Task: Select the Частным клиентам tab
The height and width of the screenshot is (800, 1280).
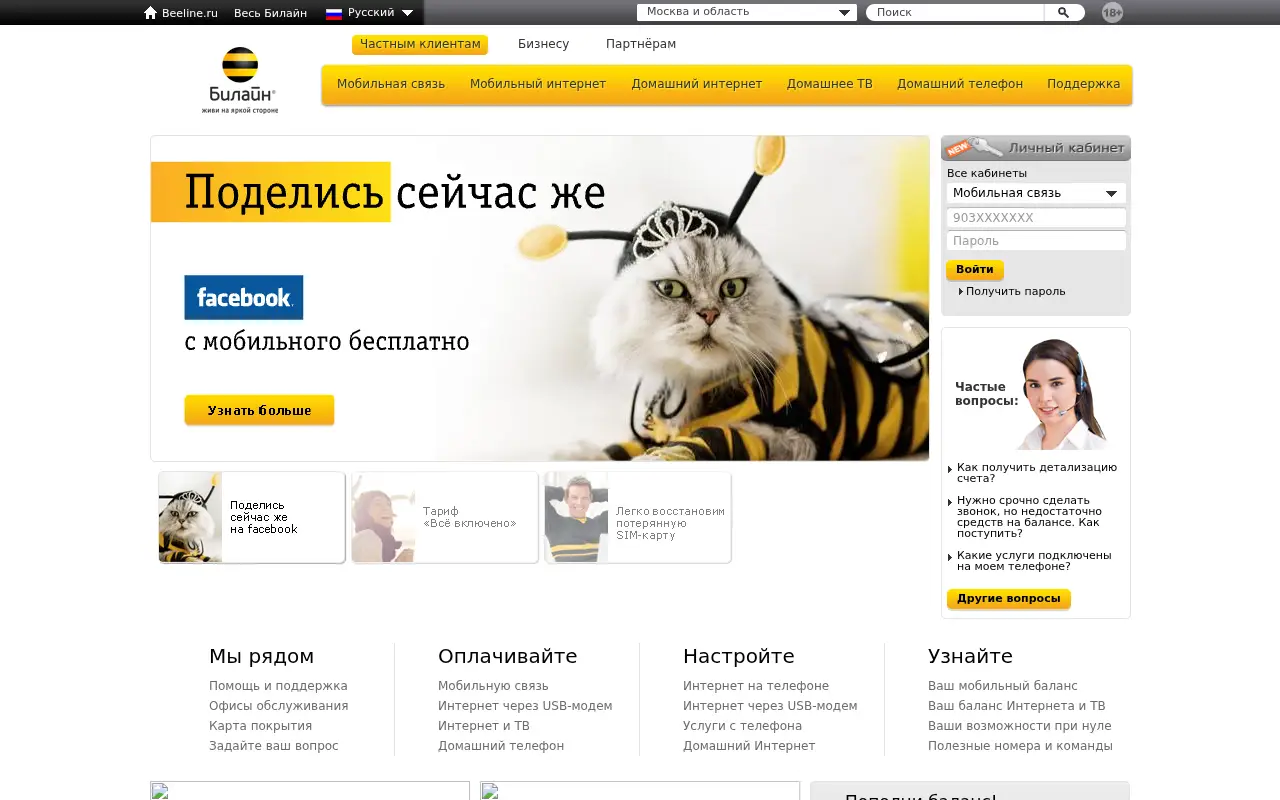Action: 420,44
